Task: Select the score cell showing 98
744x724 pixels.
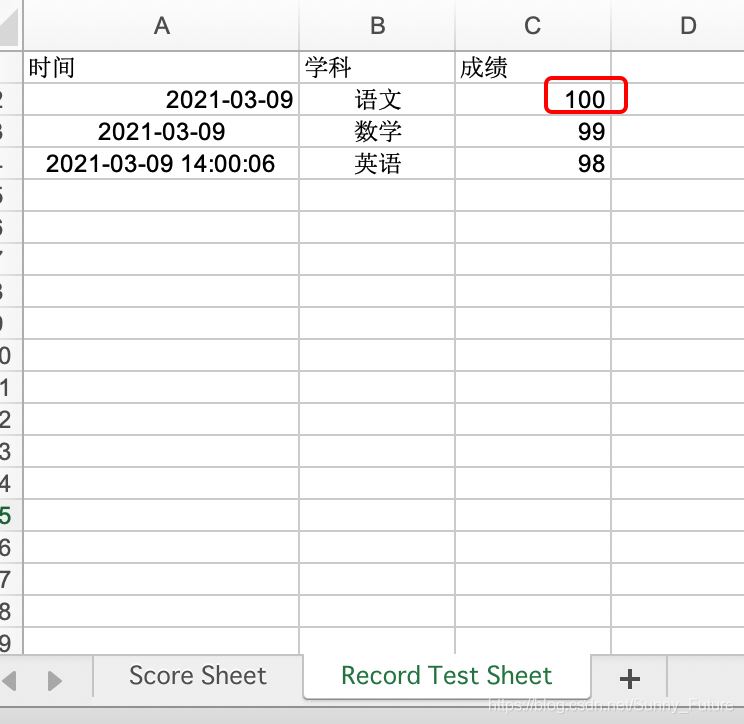Action: point(532,163)
